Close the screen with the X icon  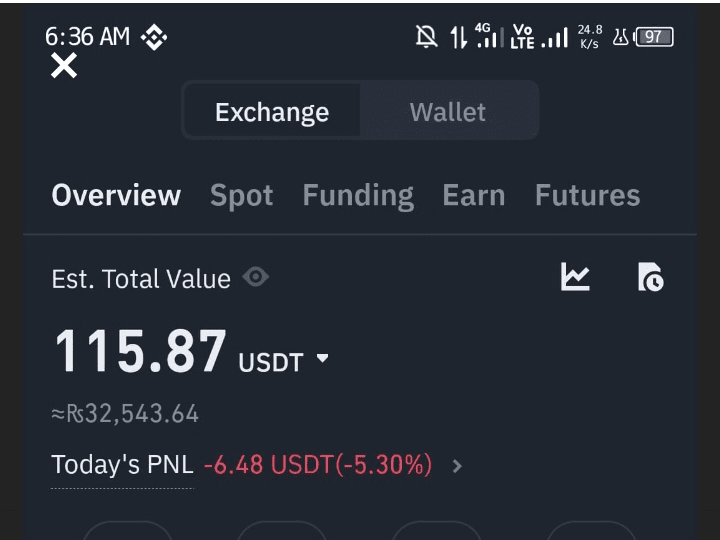(64, 65)
